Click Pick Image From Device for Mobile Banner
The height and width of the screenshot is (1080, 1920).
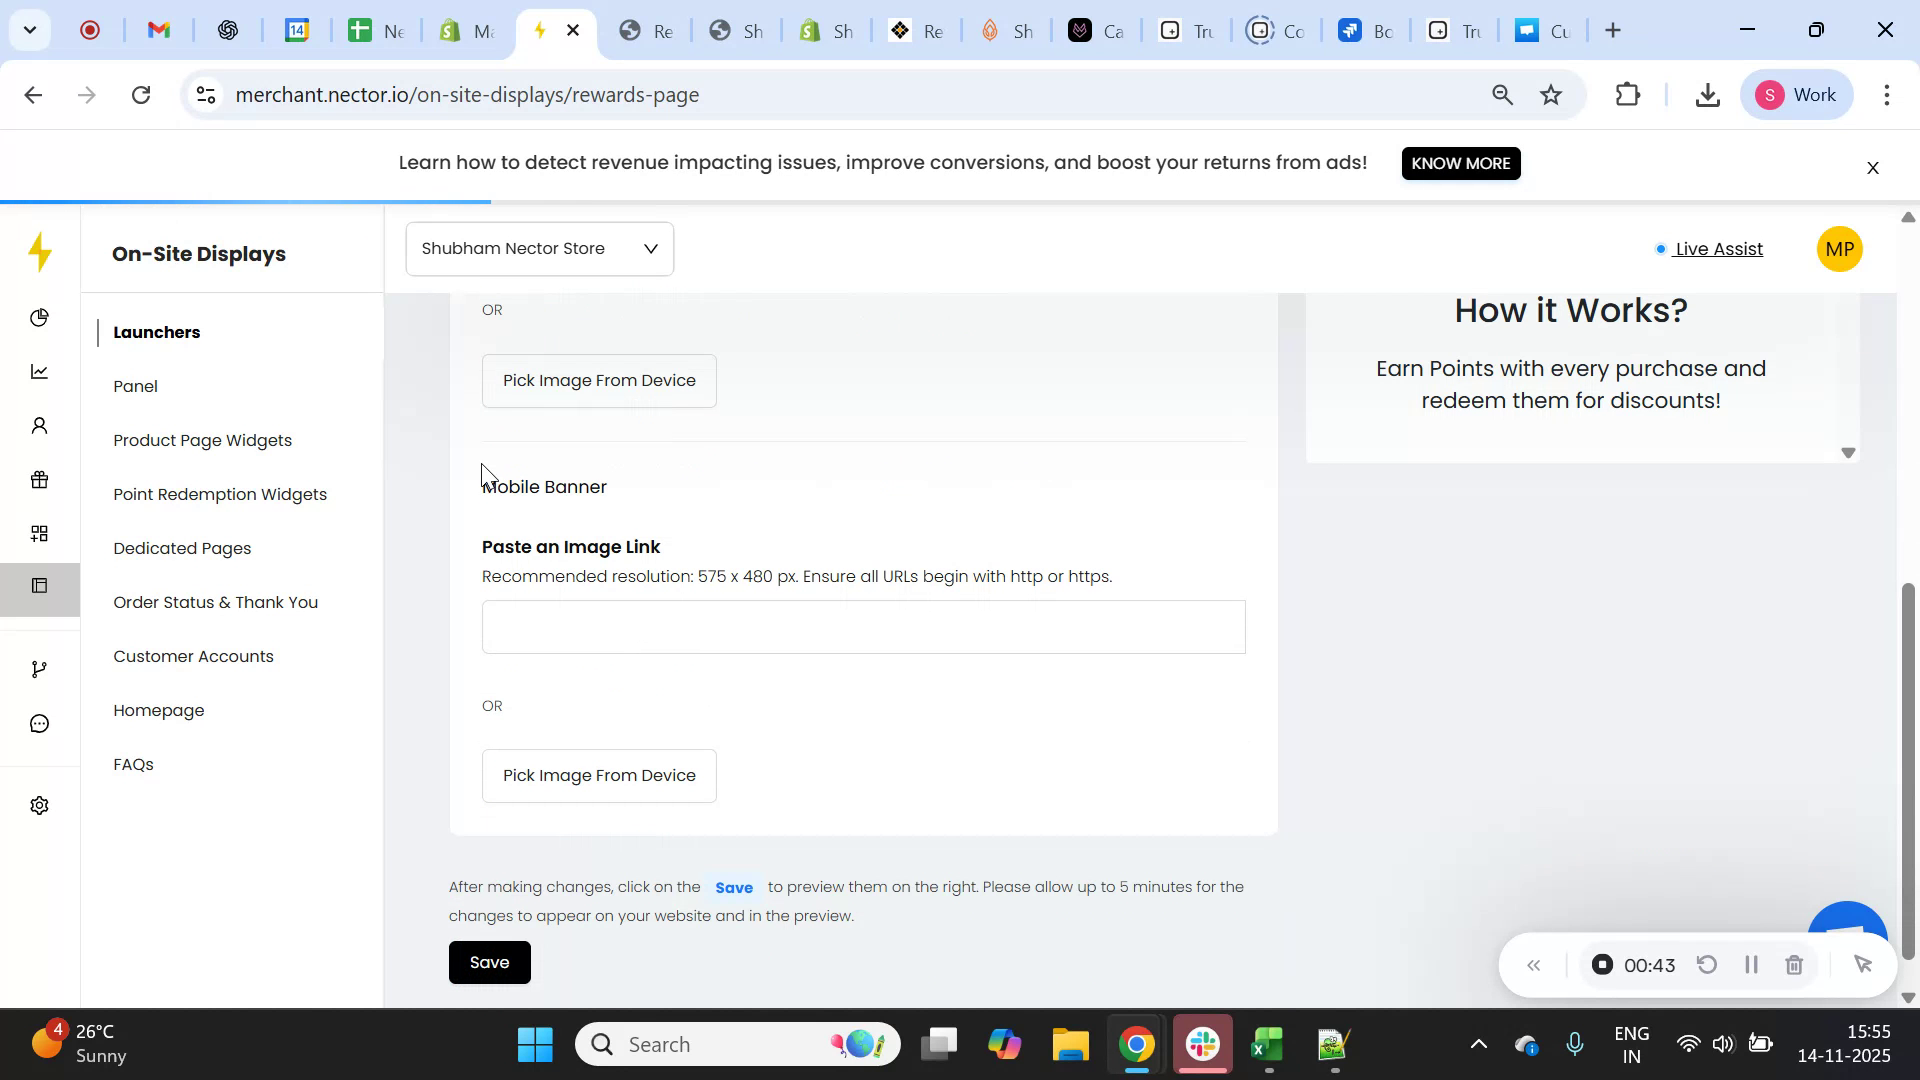[x=598, y=775]
